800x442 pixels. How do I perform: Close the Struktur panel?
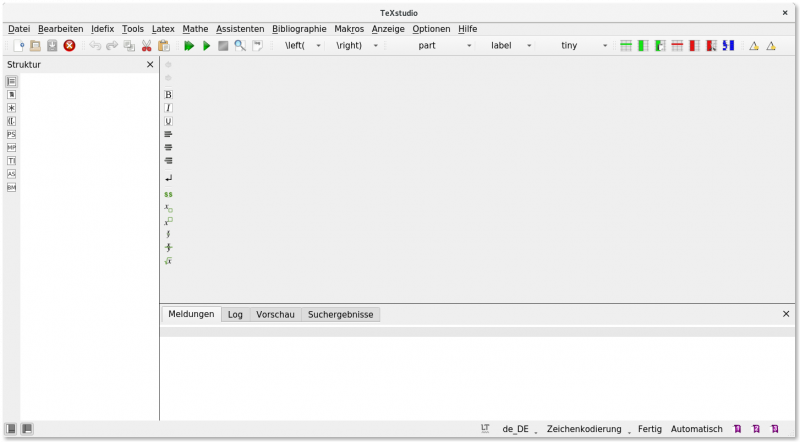pyautogui.click(x=150, y=64)
